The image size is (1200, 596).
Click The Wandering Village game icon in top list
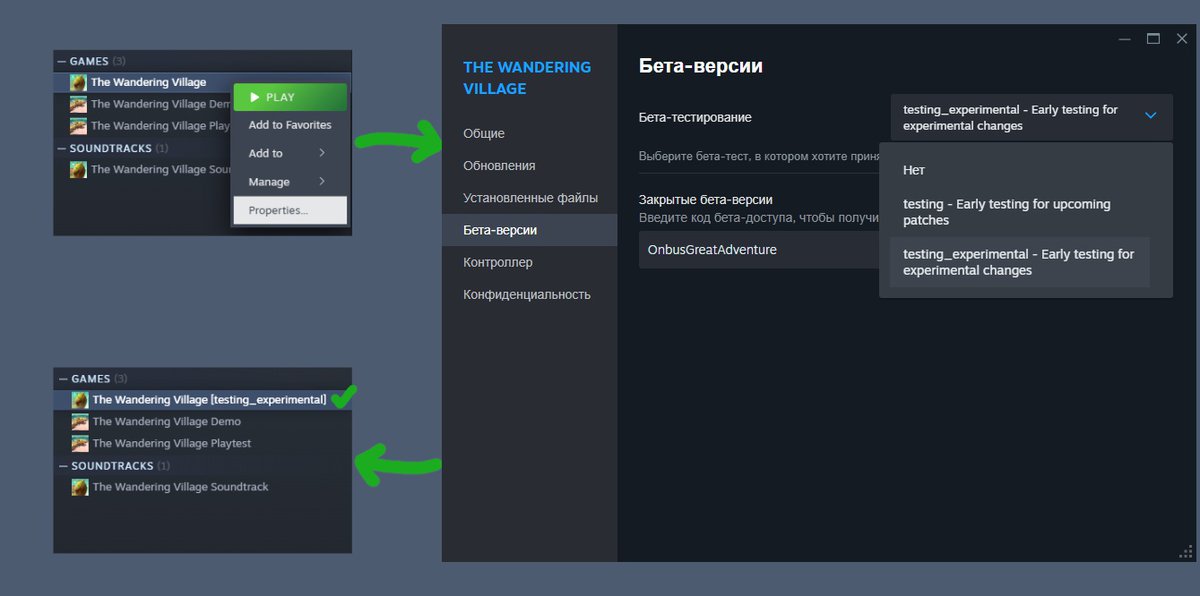click(78, 82)
